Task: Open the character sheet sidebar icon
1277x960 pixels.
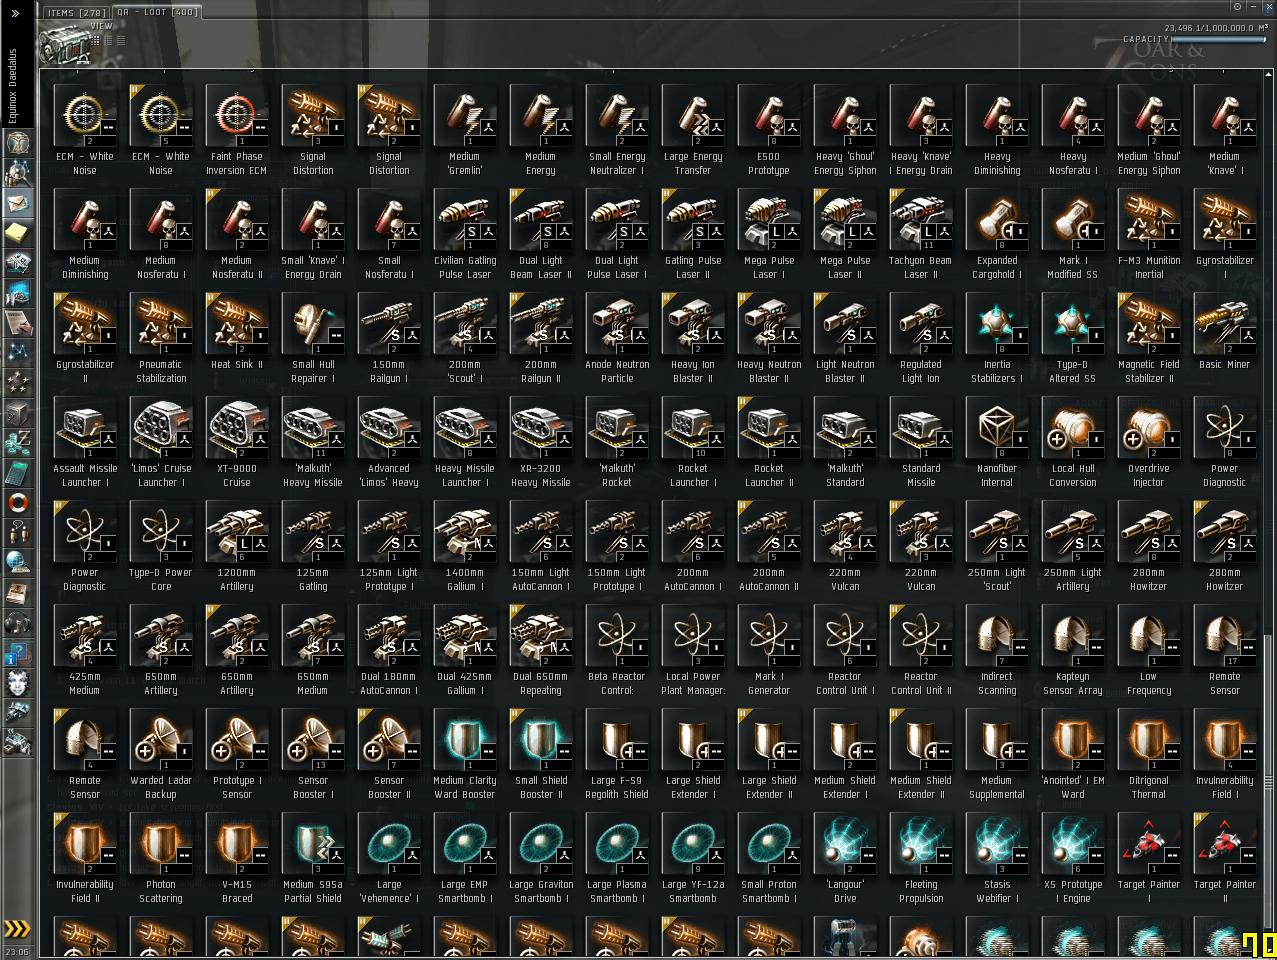Action: tap(18, 144)
